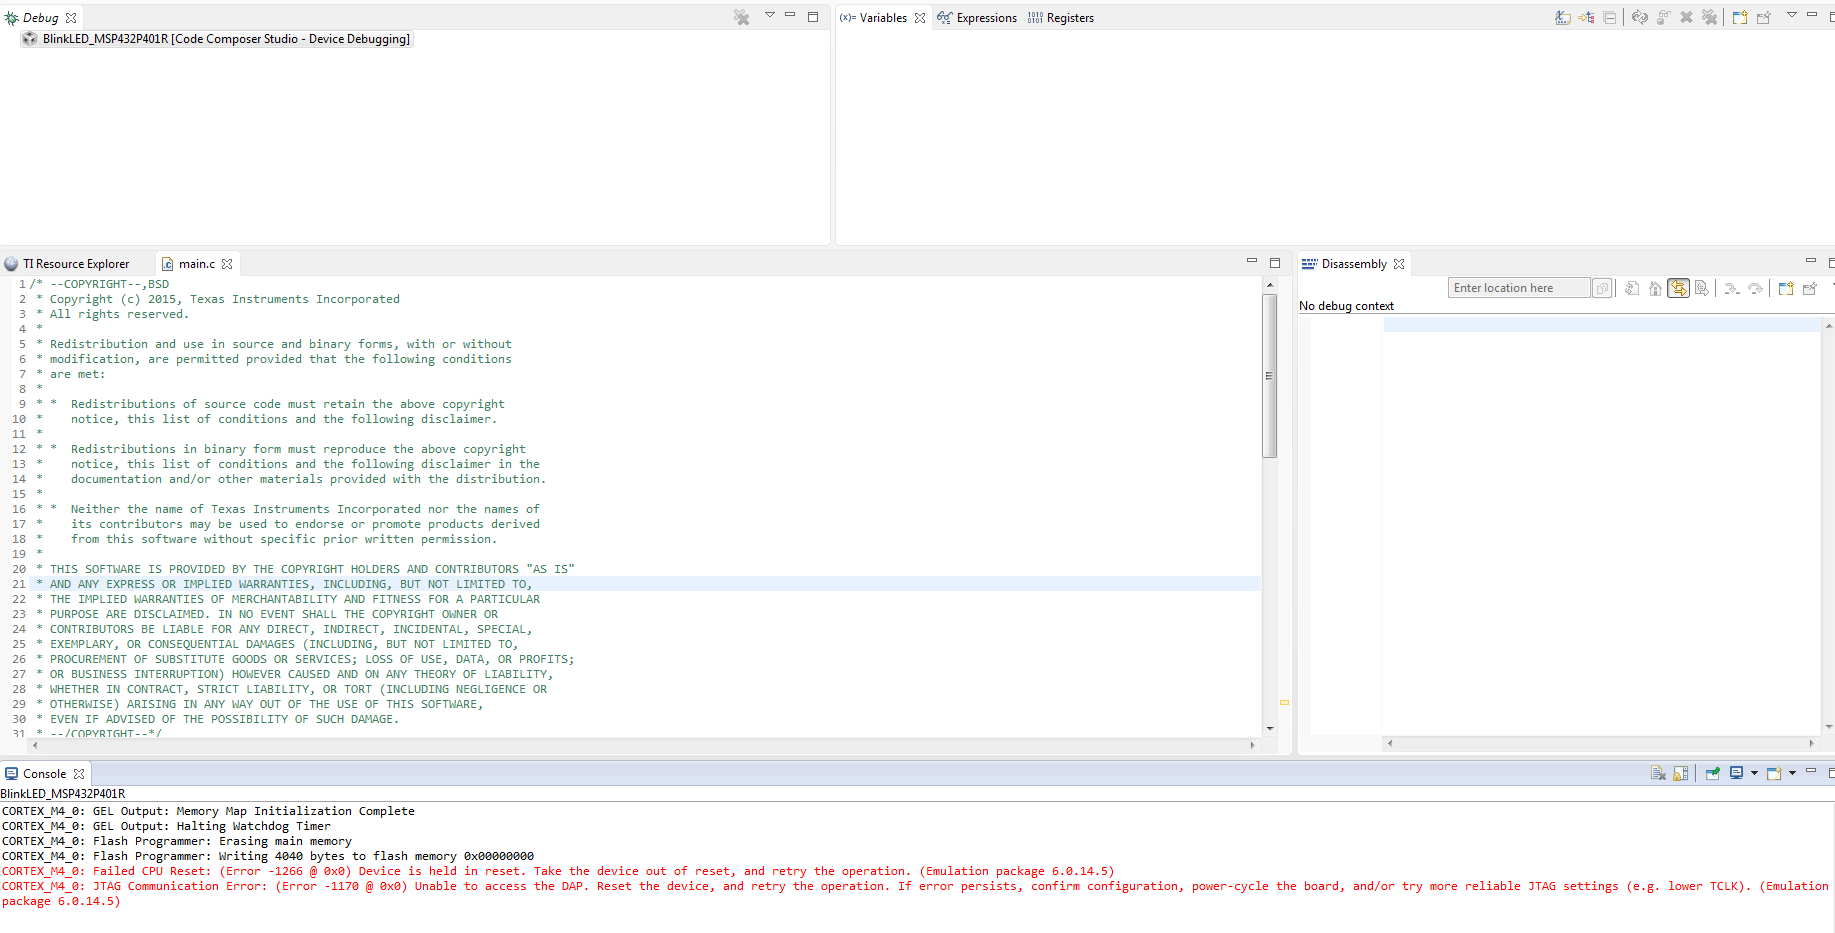Open the Registers tab
The image size is (1835, 933).
[1061, 17]
